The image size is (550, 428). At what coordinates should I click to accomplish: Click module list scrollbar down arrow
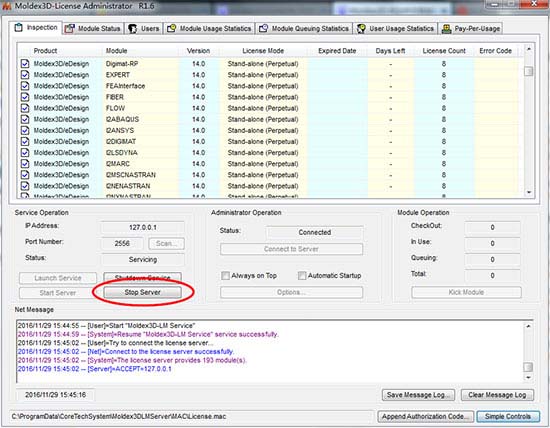click(529, 192)
